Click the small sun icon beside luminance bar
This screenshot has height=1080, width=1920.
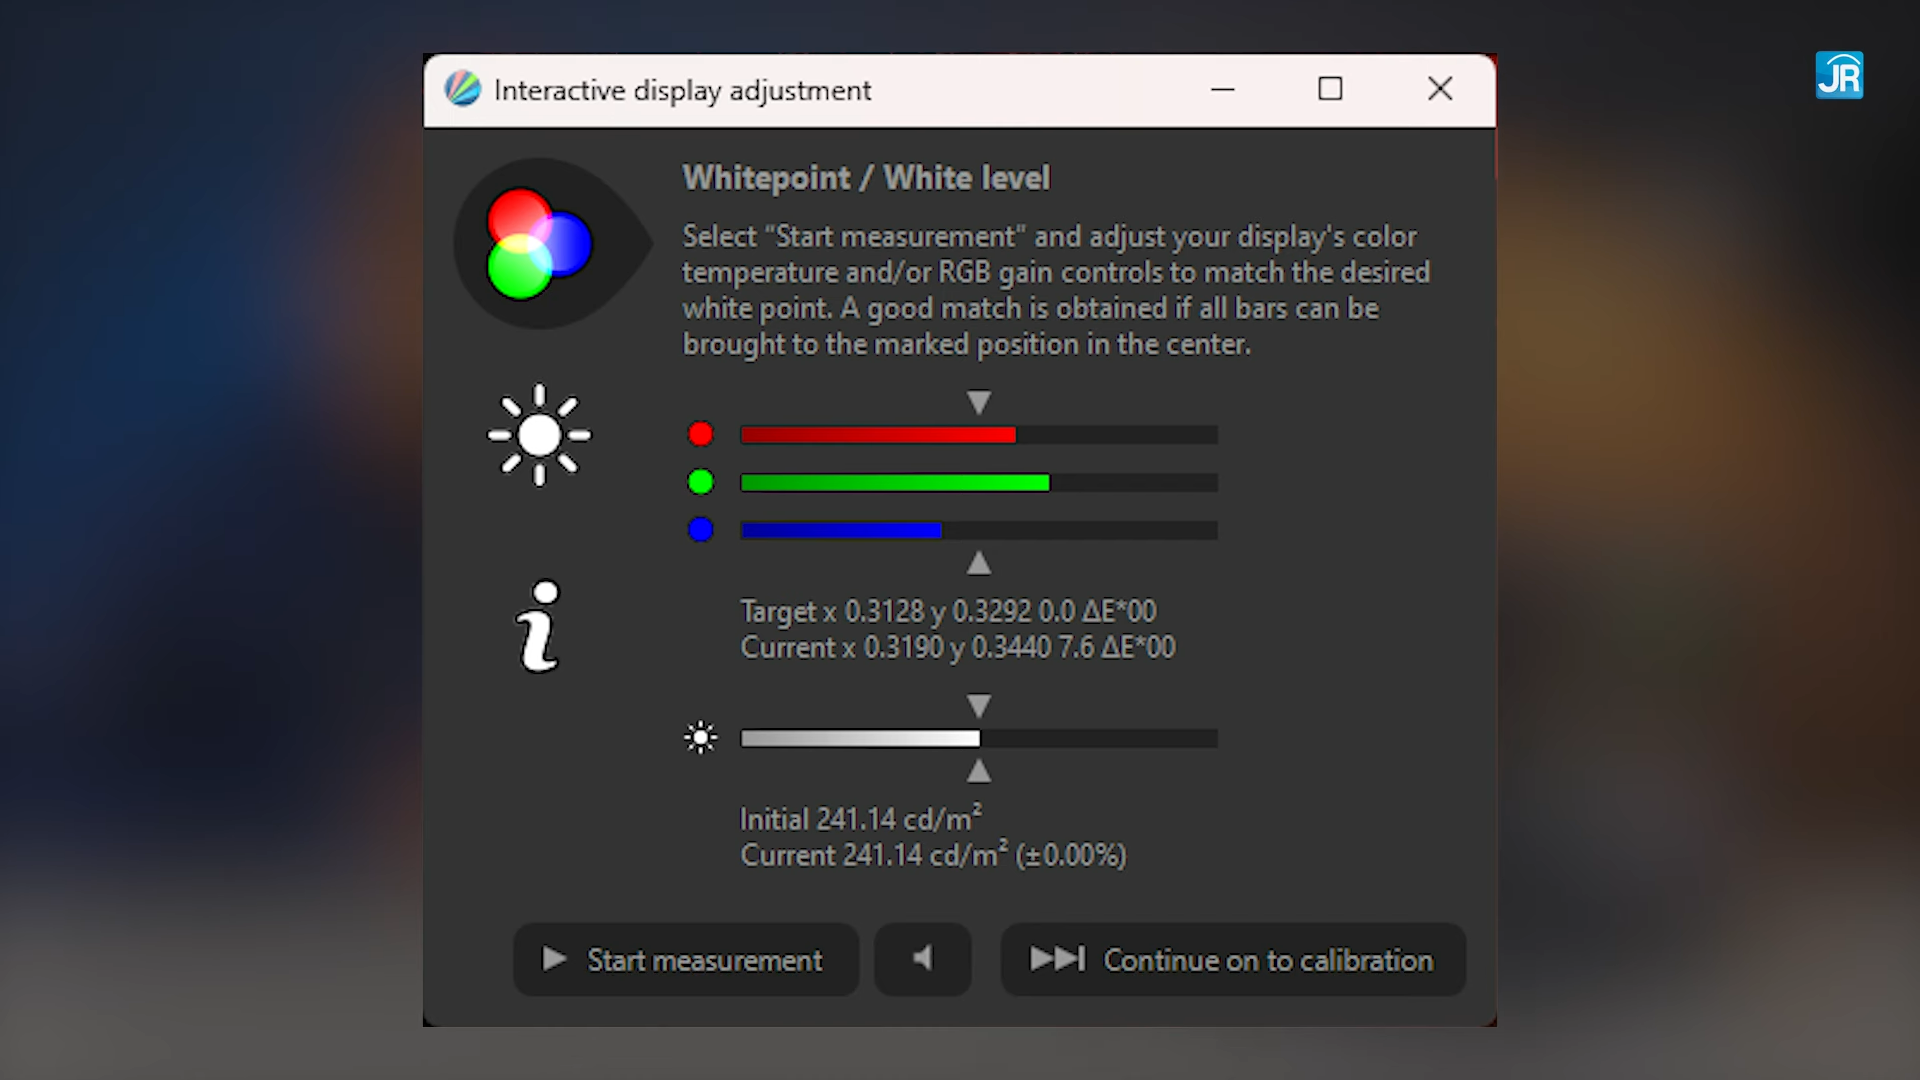click(701, 738)
